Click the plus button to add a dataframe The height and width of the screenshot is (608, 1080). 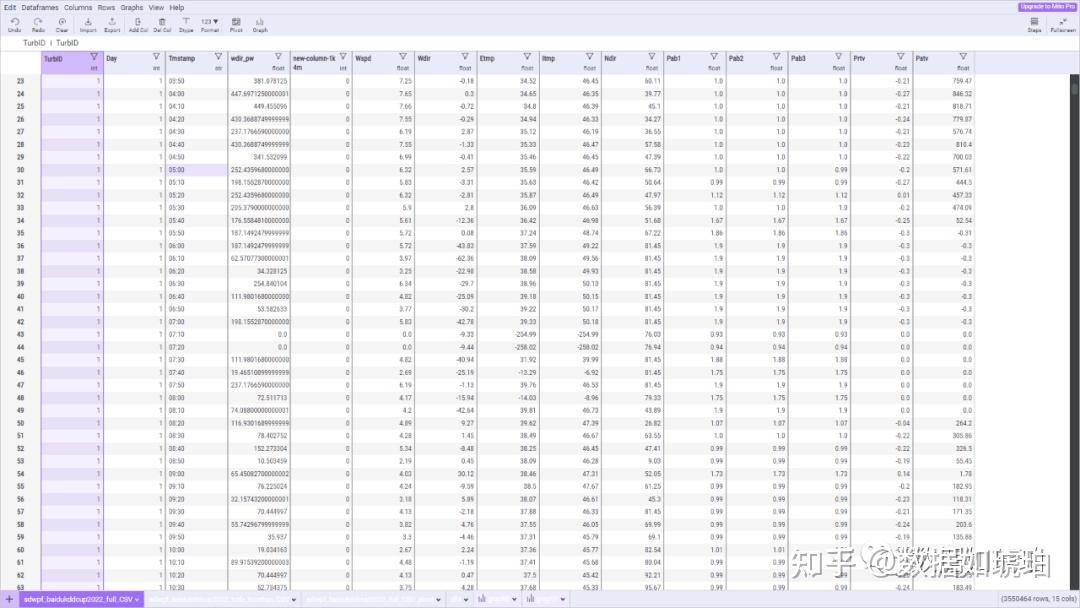pos(8,597)
